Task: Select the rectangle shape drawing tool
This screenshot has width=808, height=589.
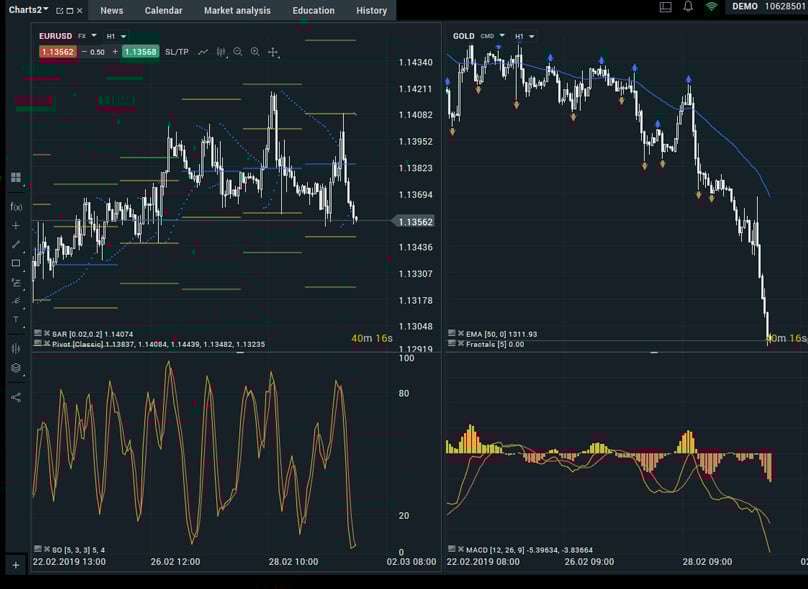Action: (16, 263)
